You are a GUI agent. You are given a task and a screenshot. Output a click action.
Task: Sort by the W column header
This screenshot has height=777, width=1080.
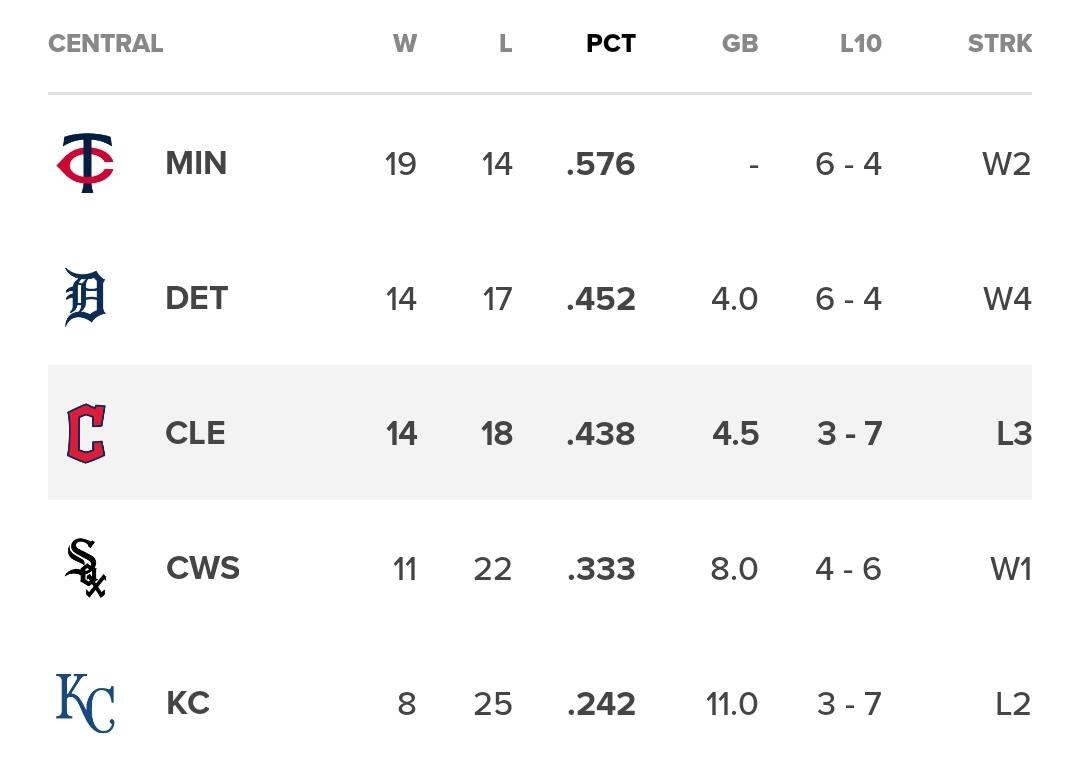tap(404, 44)
